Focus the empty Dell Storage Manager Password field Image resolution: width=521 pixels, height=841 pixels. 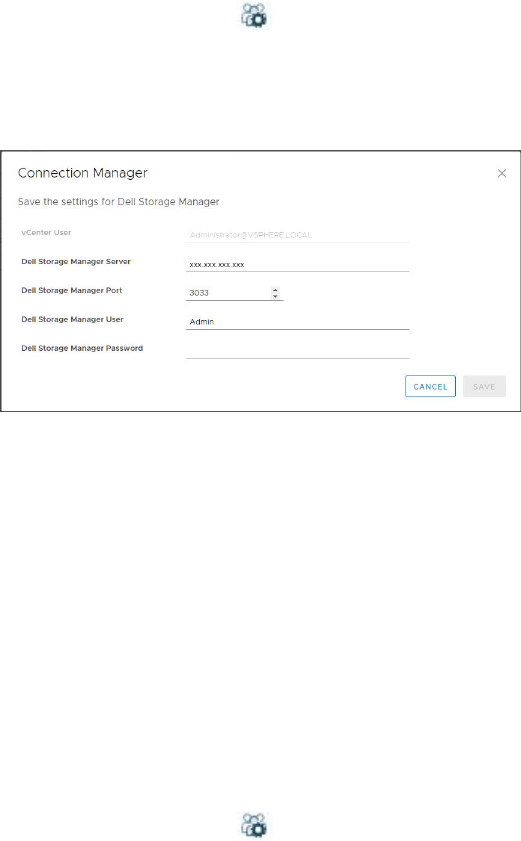297,350
